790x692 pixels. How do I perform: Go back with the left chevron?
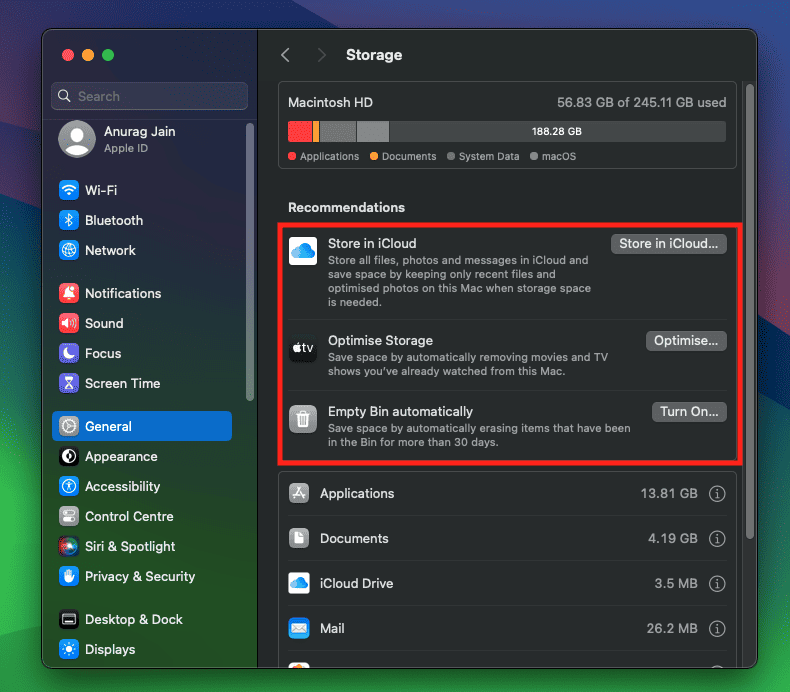click(286, 55)
